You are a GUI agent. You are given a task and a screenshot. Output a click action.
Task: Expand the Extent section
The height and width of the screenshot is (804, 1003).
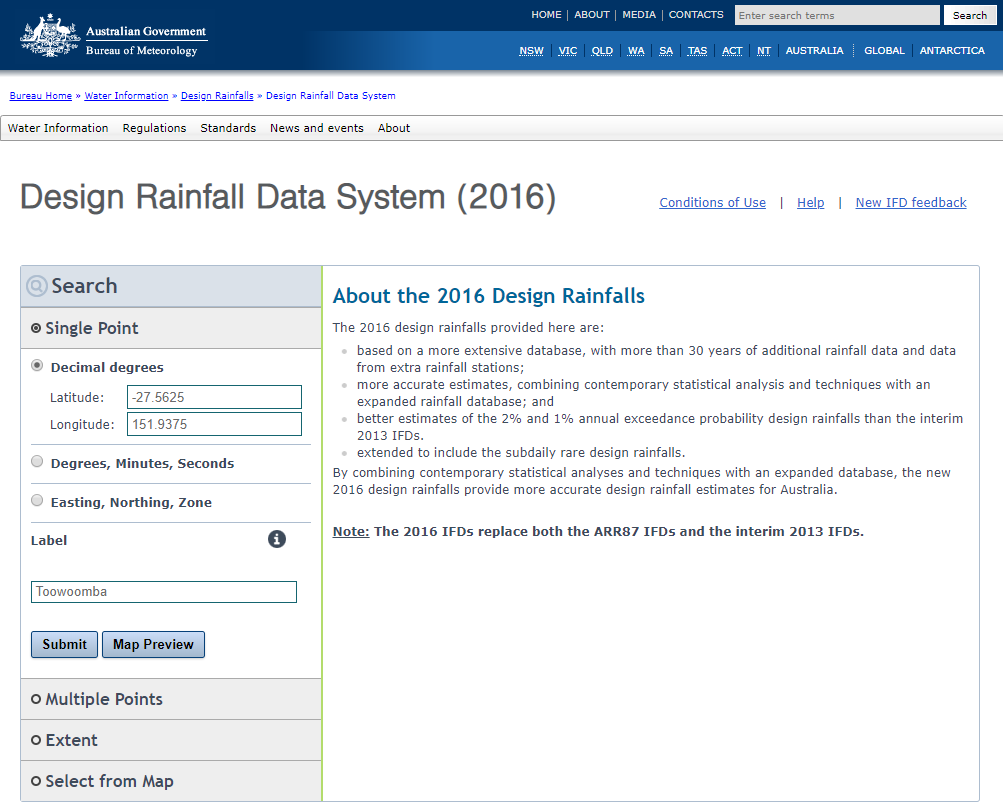(171, 740)
